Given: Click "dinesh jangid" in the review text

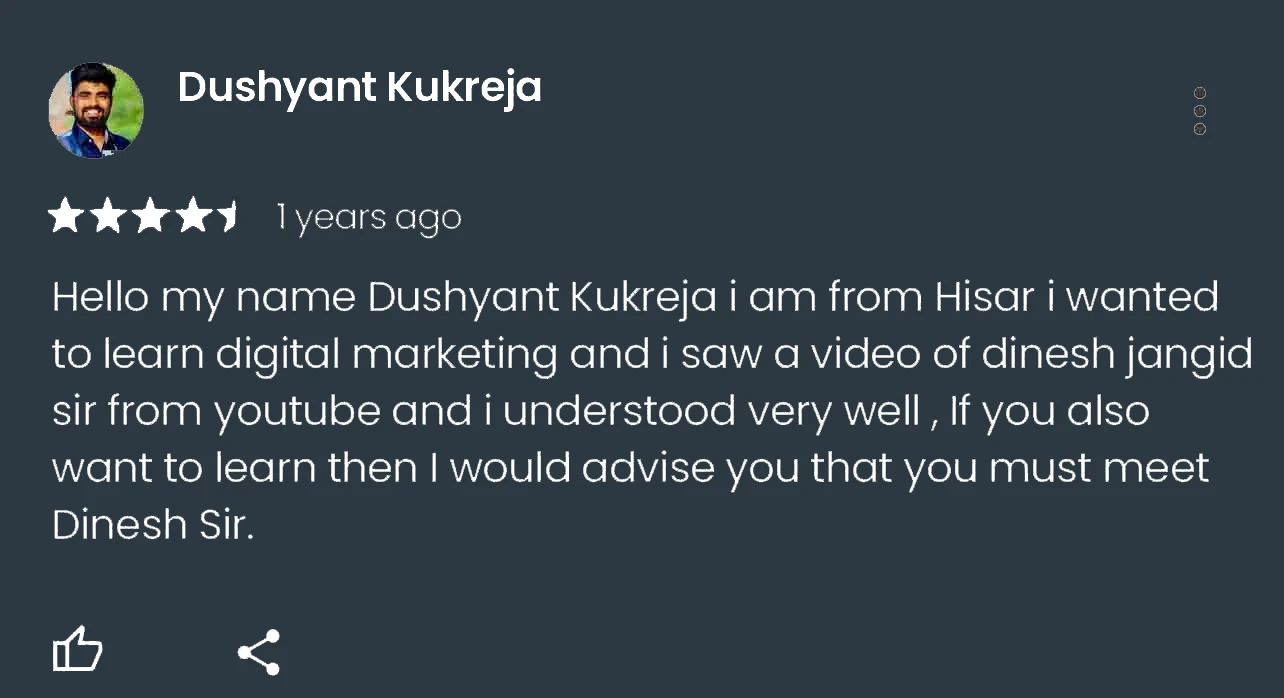Looking at the screenshot, I should click(1117, 354).
